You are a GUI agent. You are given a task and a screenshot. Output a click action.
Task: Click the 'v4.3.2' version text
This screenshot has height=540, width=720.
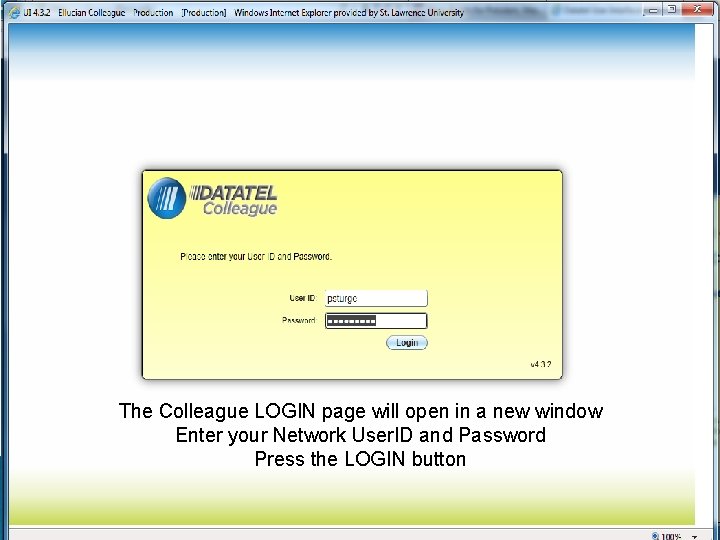[x=540, y=365]
